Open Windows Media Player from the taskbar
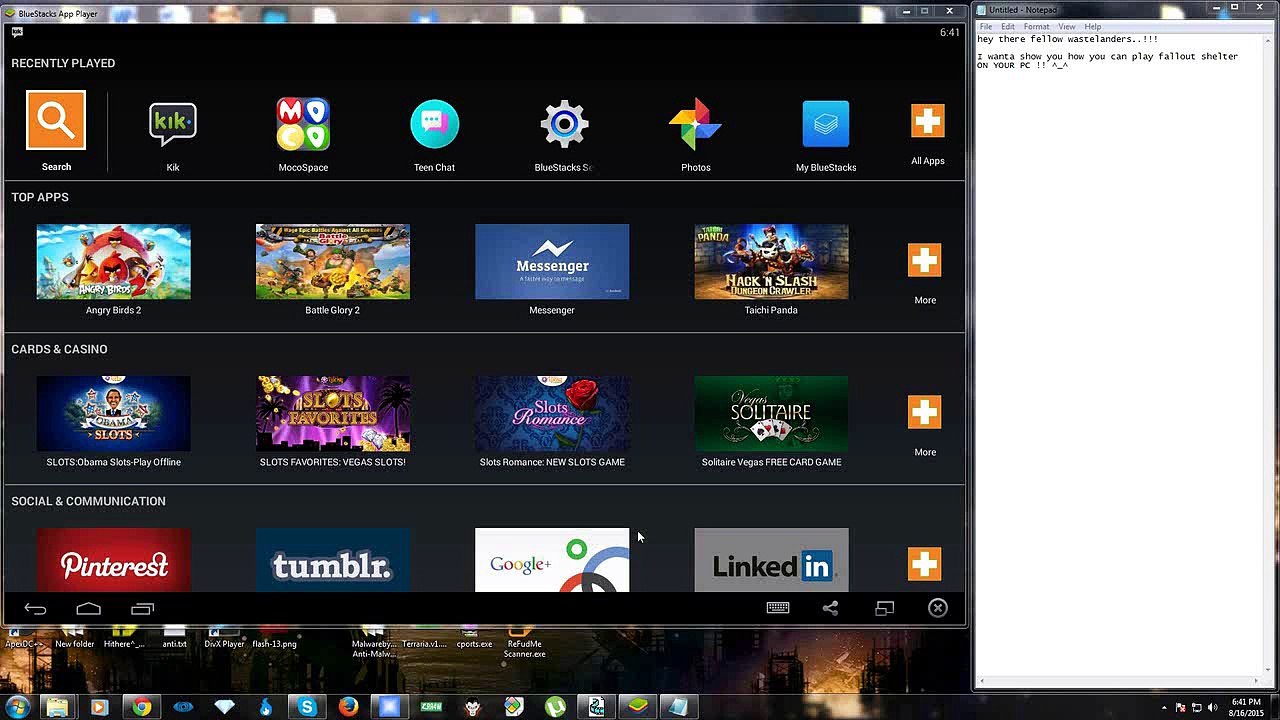1280x720 pixels. [x=99, y=707]
